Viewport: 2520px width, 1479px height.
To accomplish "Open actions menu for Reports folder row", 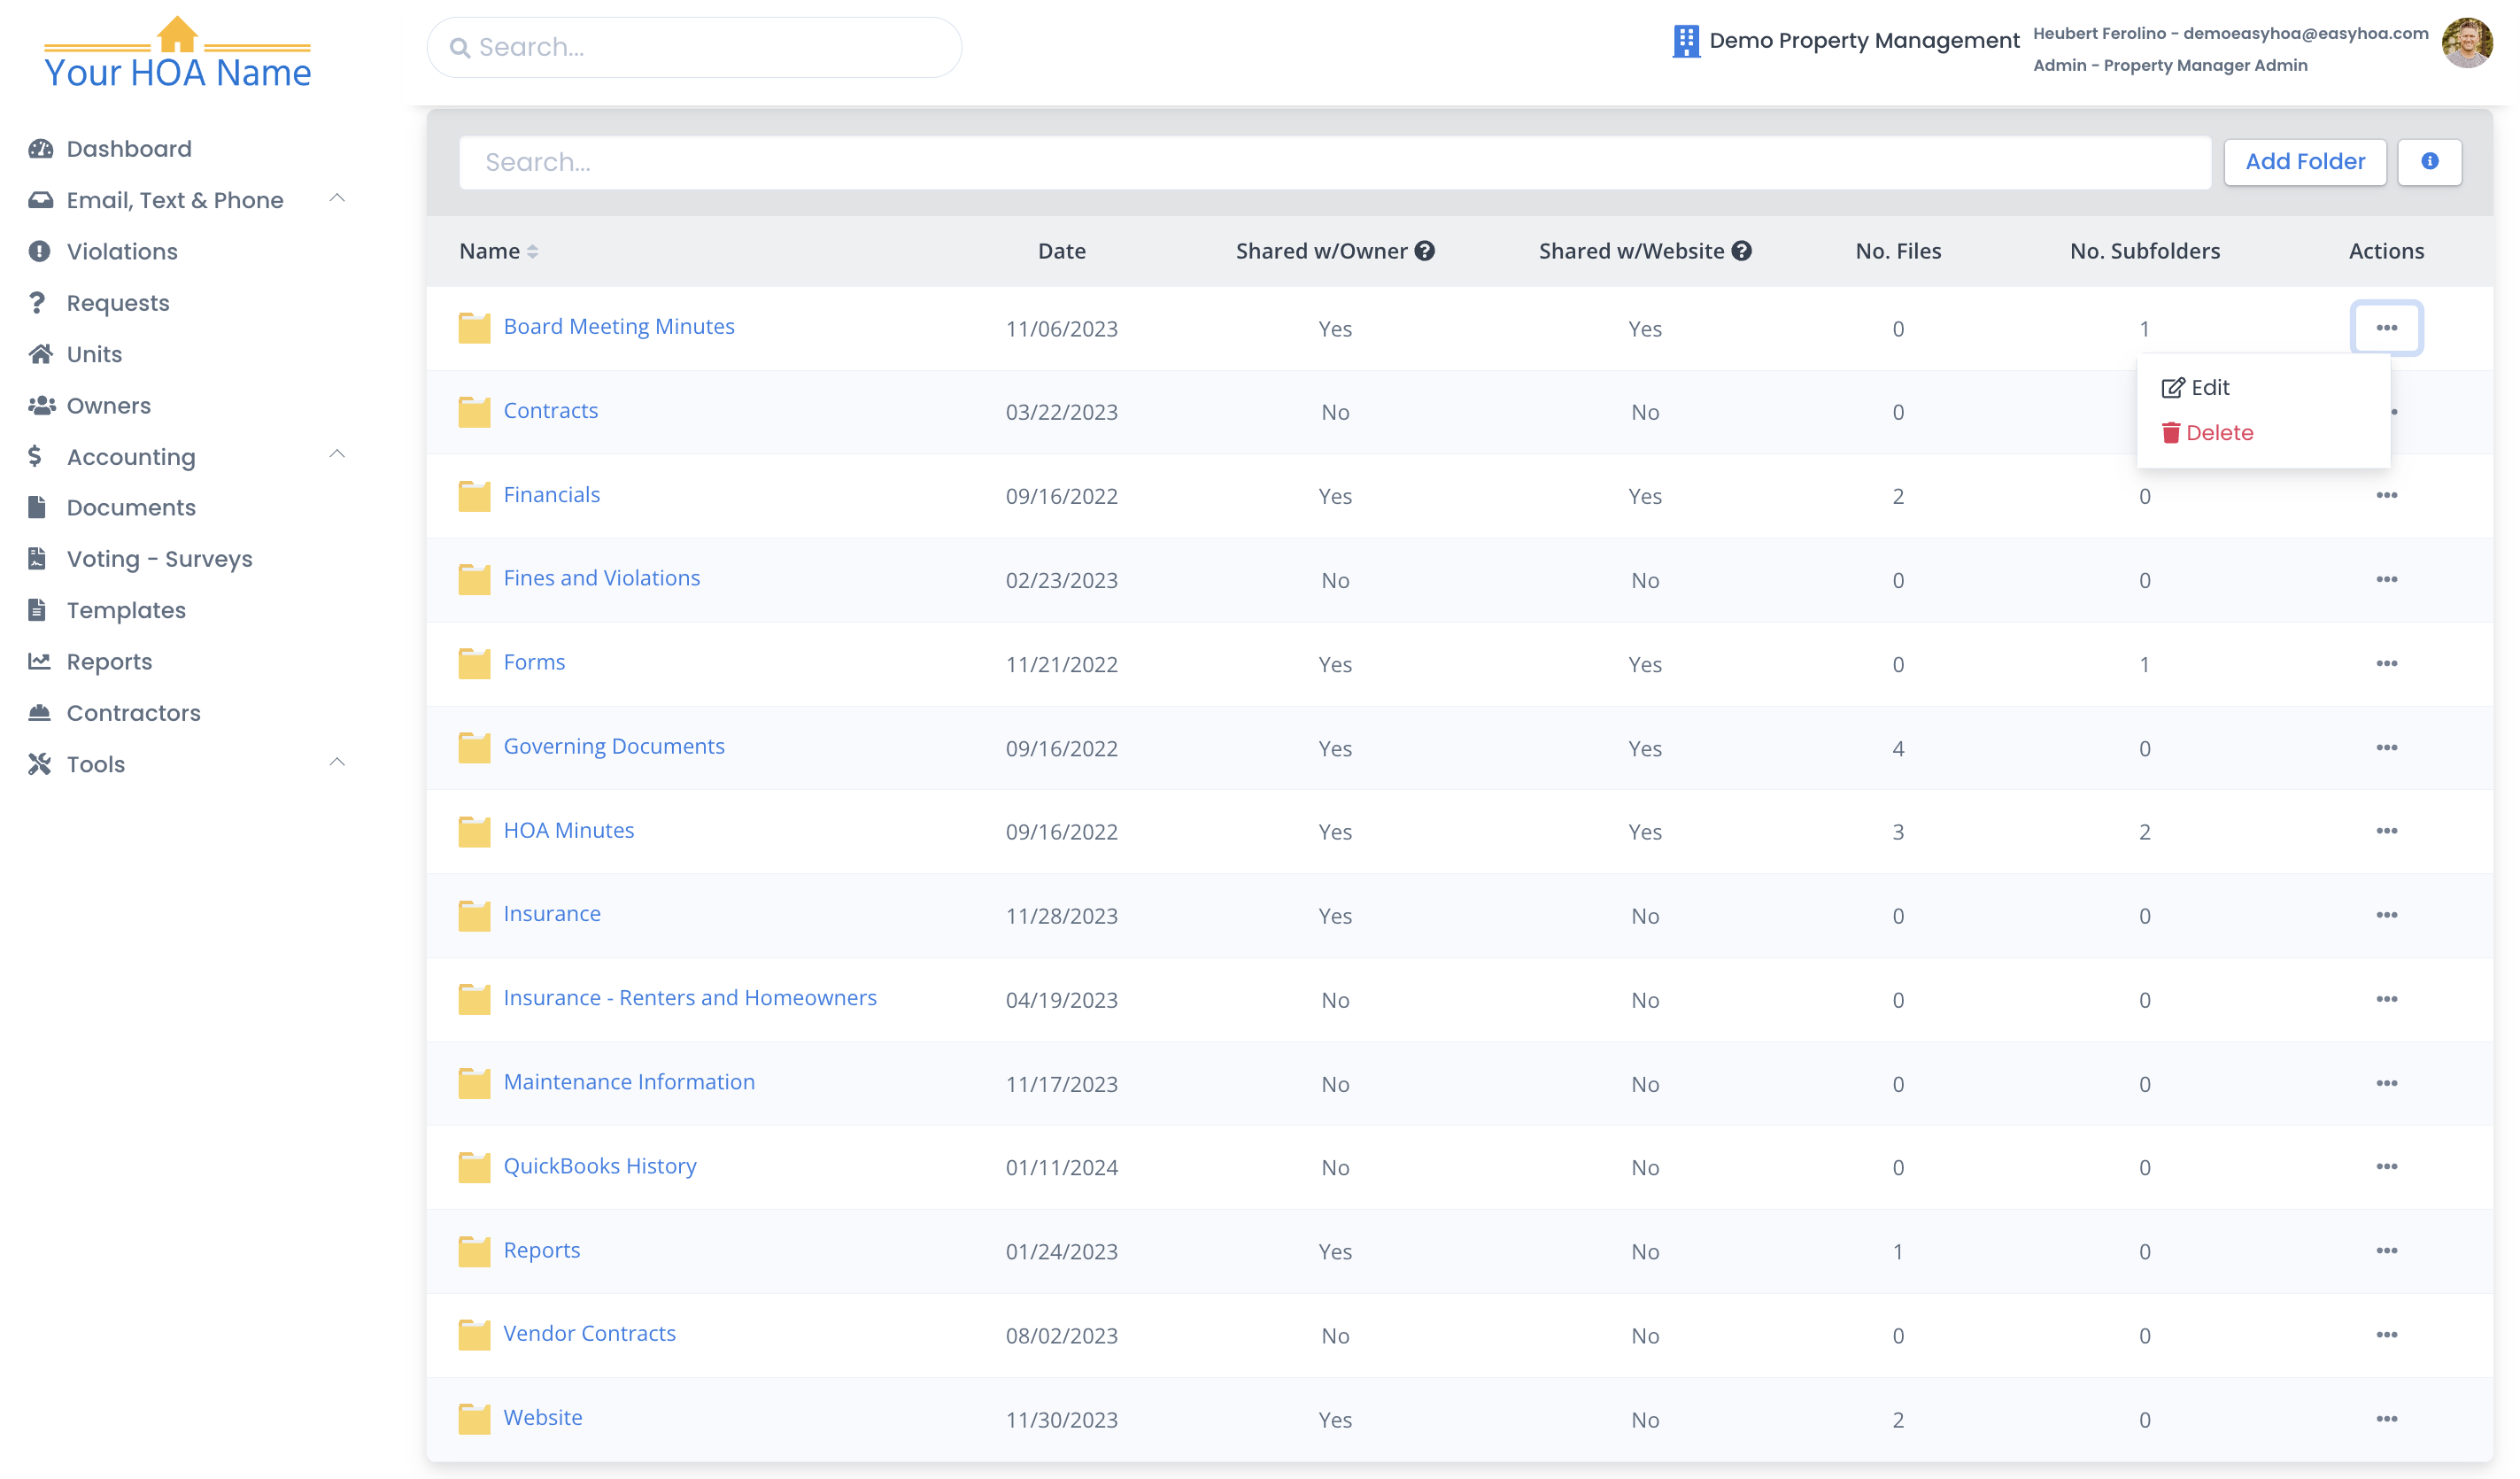I will click(2386, 1251).
